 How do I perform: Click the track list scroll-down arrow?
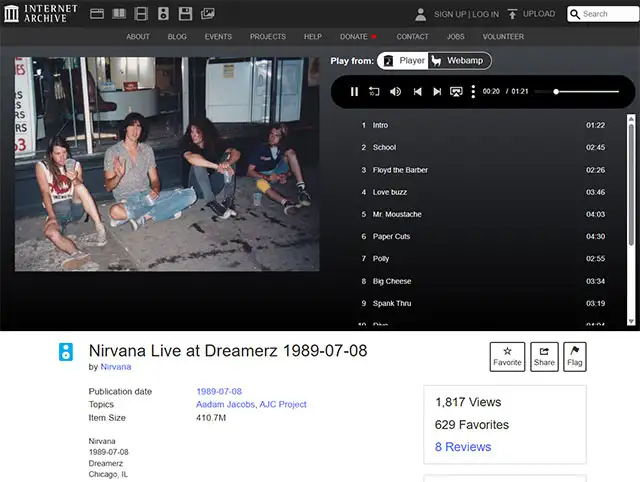coord(631,322)
